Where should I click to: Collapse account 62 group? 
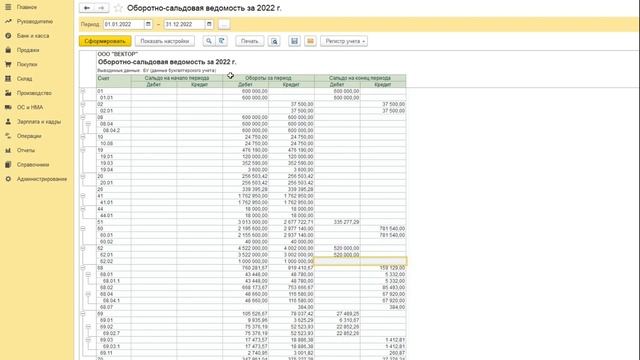[x=83, y=248]
